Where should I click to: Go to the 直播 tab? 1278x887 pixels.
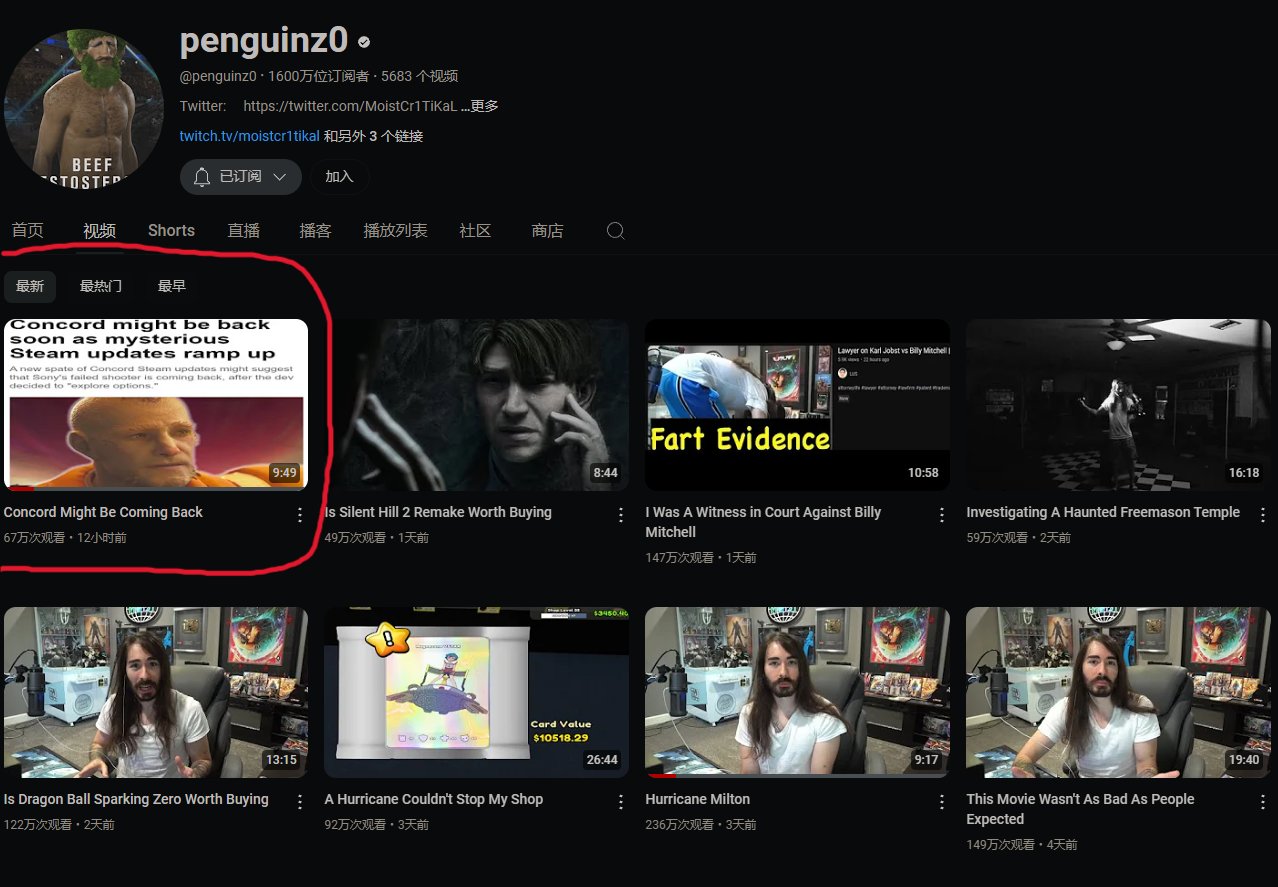point(243,231)
